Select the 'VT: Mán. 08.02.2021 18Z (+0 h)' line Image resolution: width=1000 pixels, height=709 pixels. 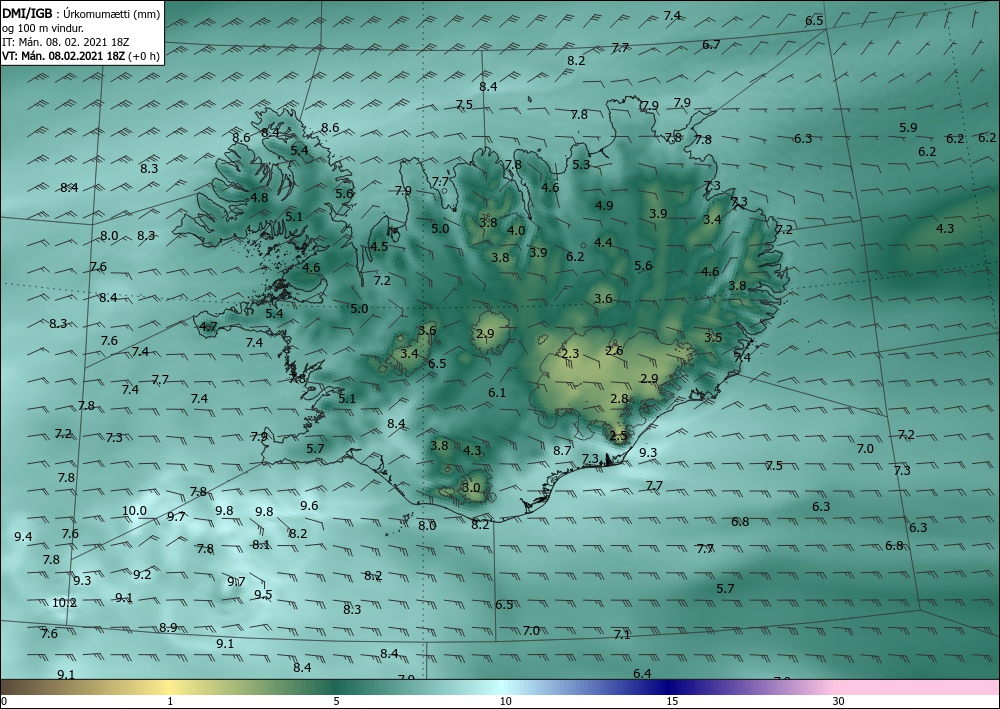point(81,56)
